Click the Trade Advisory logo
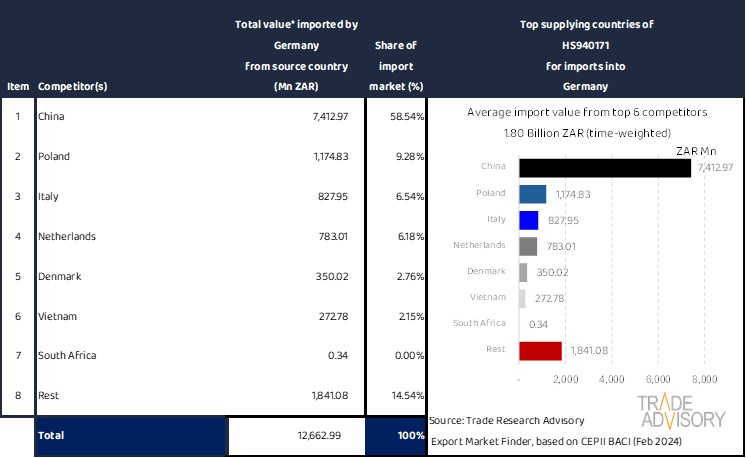 (683, 411)
